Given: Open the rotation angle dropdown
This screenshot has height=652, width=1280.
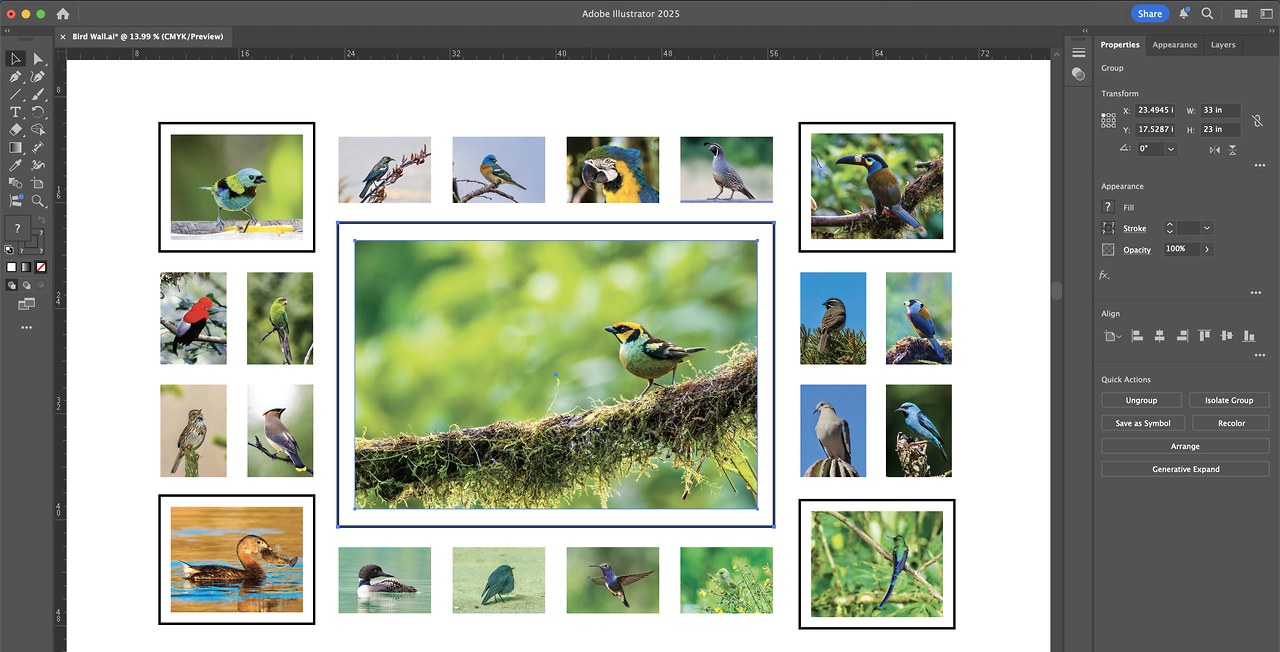Looking at the screenshot, I should (1171, 149).
